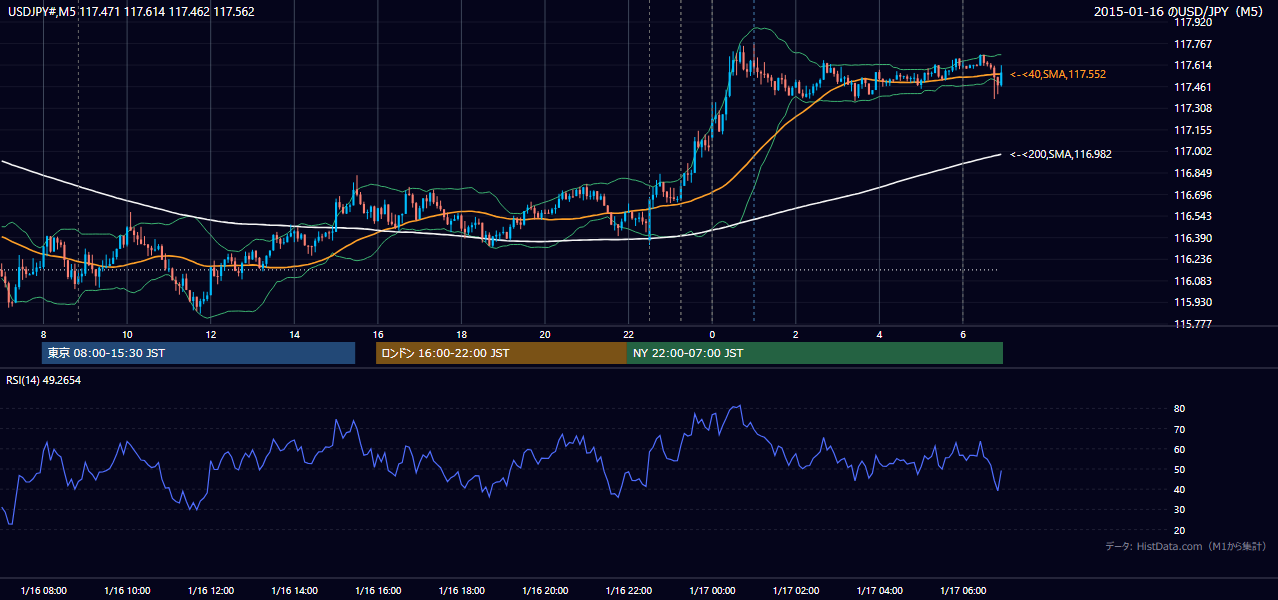Click RSI scale value 80

1179,409
